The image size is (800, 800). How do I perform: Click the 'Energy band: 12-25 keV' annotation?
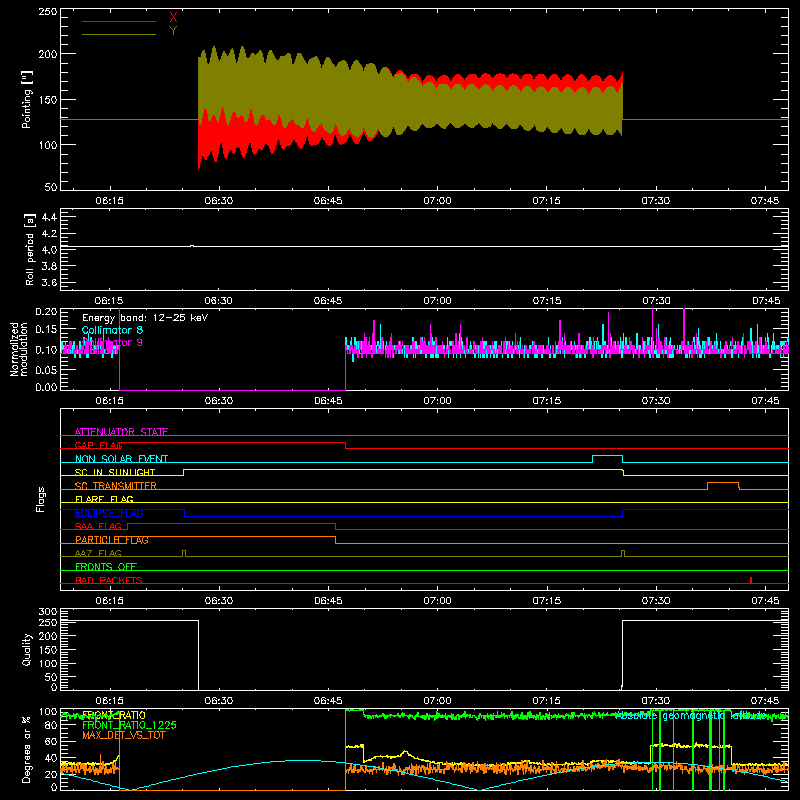(x=145, y=318)
